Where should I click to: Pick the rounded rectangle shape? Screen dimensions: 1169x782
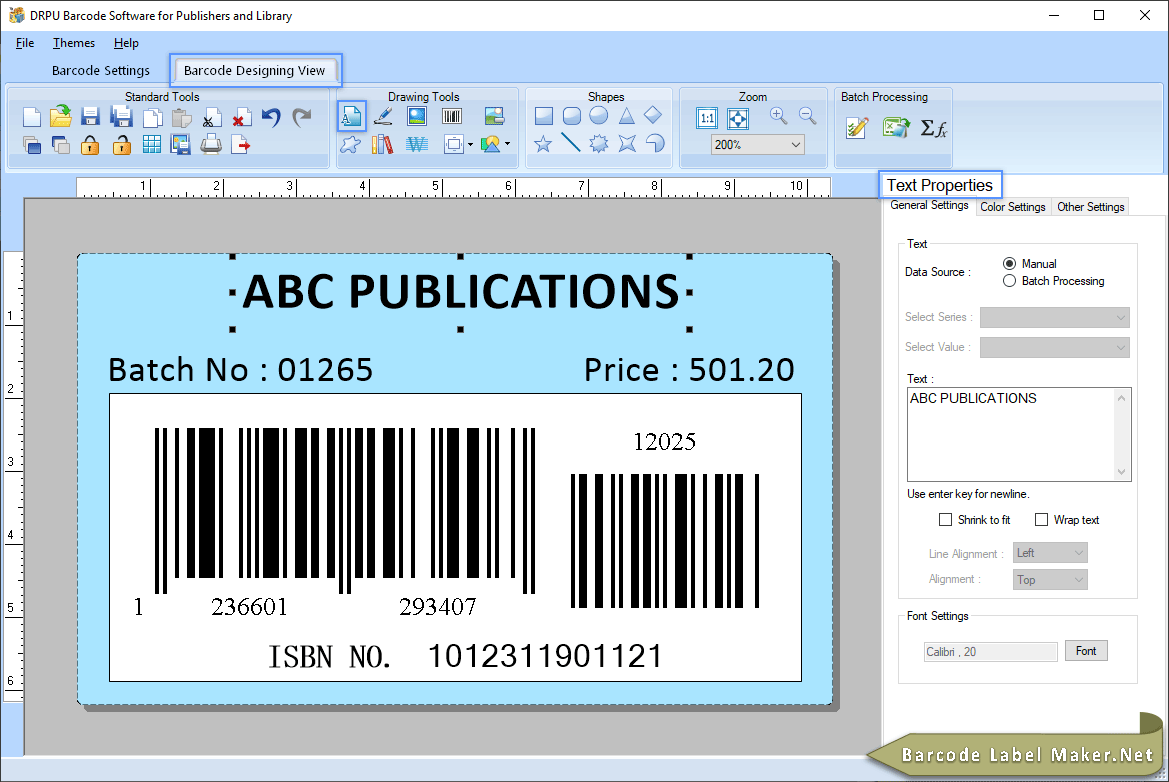coord(572,116)
